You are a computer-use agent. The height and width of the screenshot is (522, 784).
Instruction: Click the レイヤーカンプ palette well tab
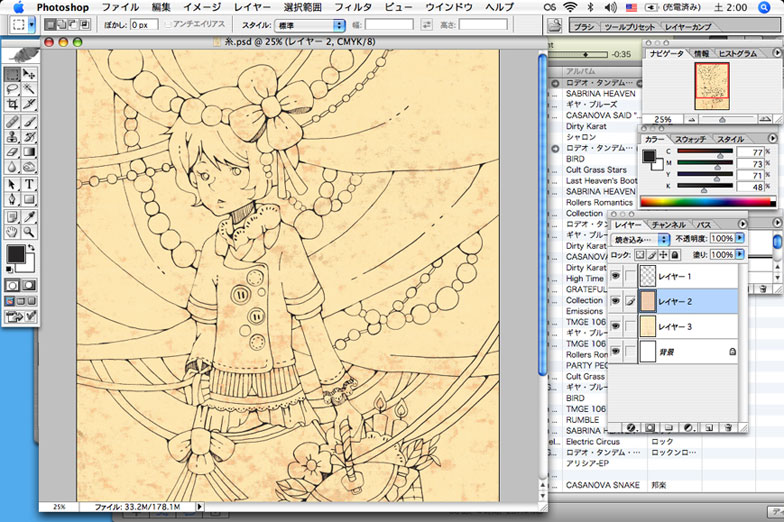pos(688,27)
